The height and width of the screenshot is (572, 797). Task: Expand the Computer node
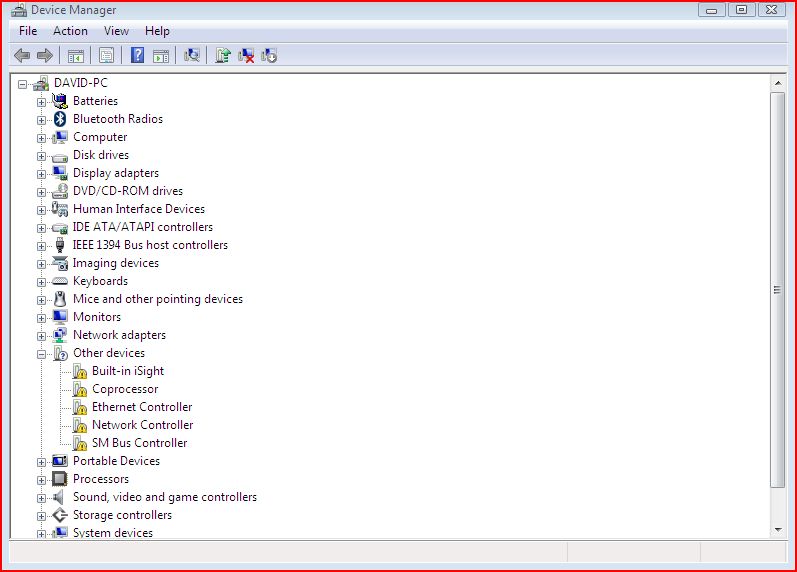tap(41, 138)
